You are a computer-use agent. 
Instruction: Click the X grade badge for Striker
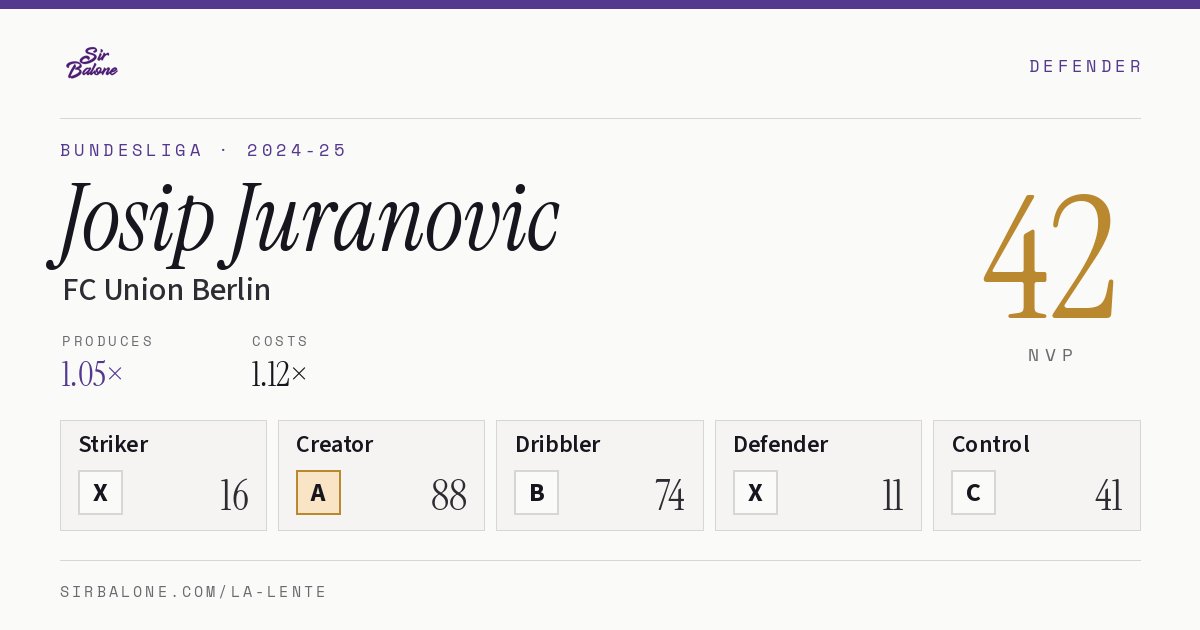(100, 492)
